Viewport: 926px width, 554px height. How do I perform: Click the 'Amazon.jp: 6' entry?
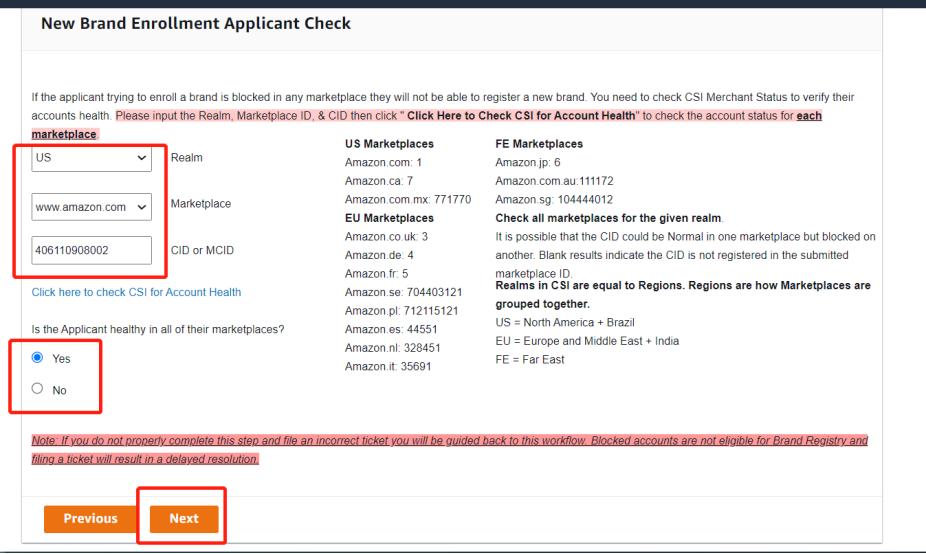click(x=528, y=162)
